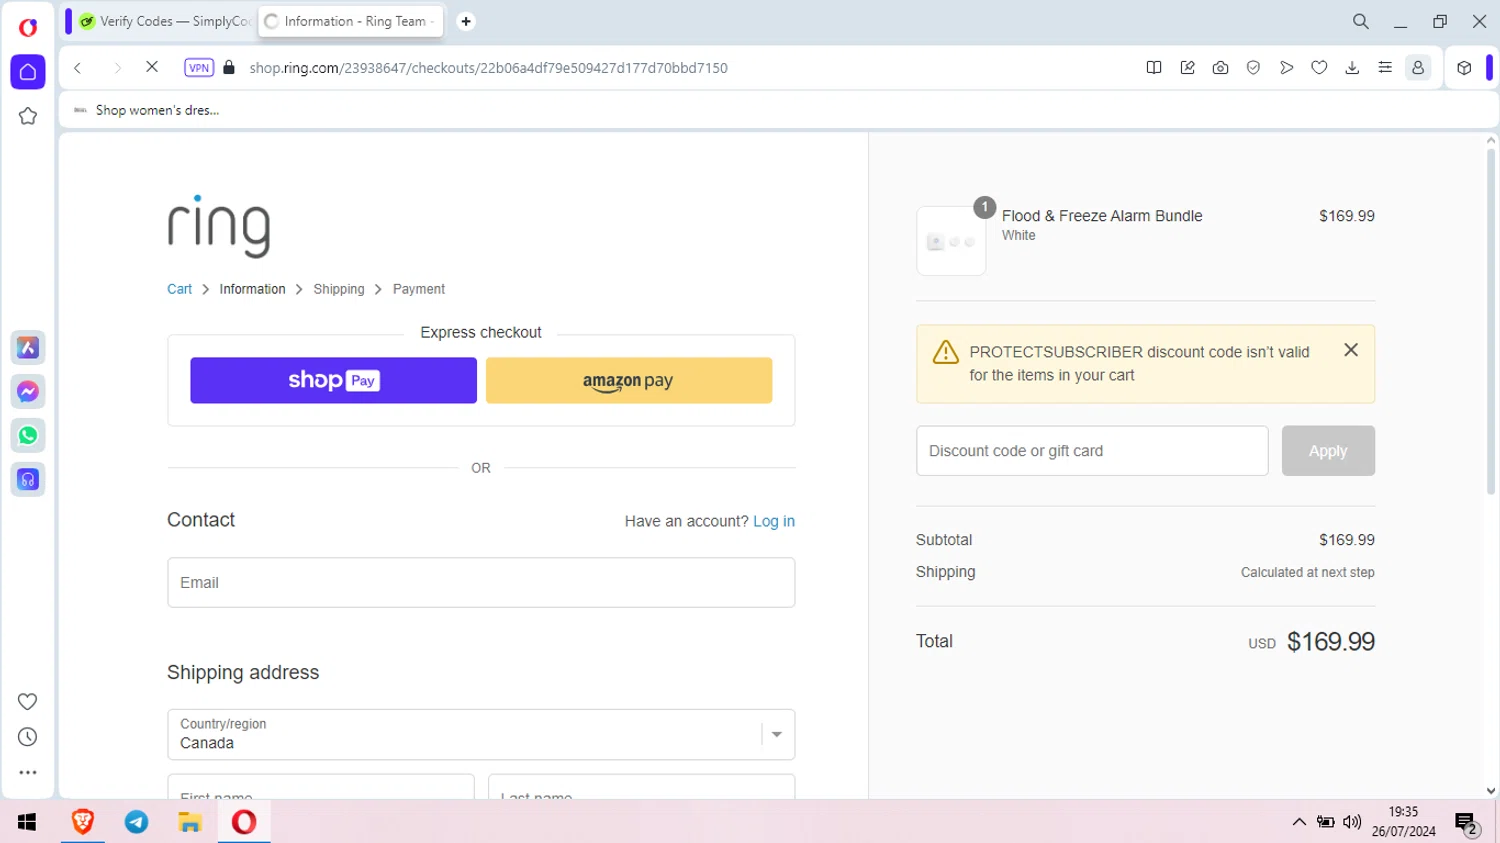
Task: Click Flood & Freeze Alarm Bundle thumbnail
Action: click(951, 241)
